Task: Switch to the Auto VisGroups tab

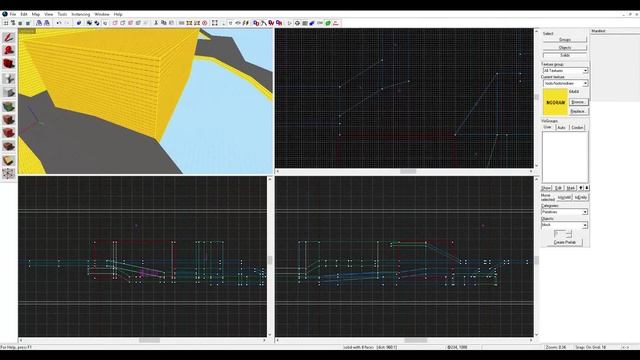Action: [561, 128]
